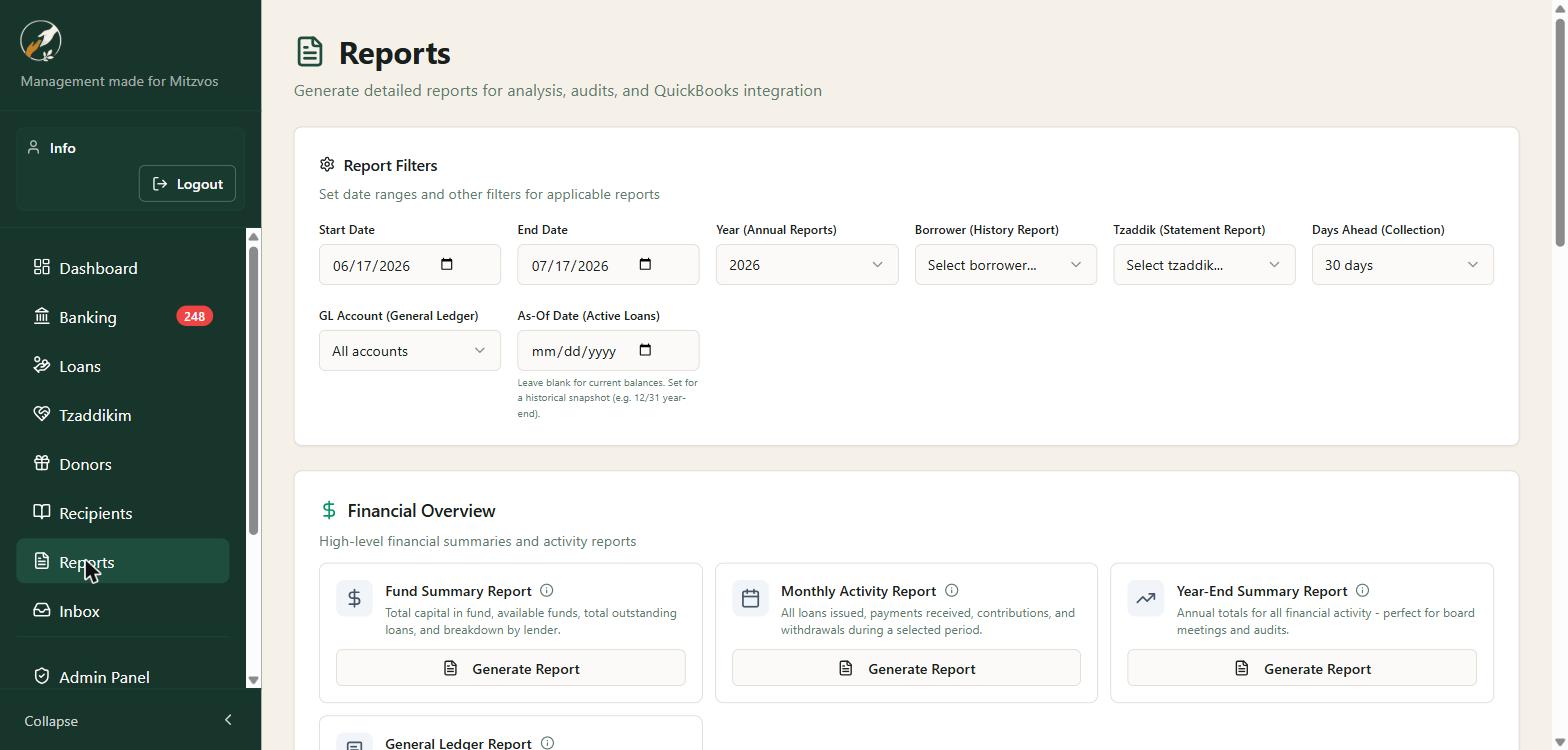This screenshot has height=750, width=1568.
Task: Click the app logo in the sidebar
Action: [41, 41]
